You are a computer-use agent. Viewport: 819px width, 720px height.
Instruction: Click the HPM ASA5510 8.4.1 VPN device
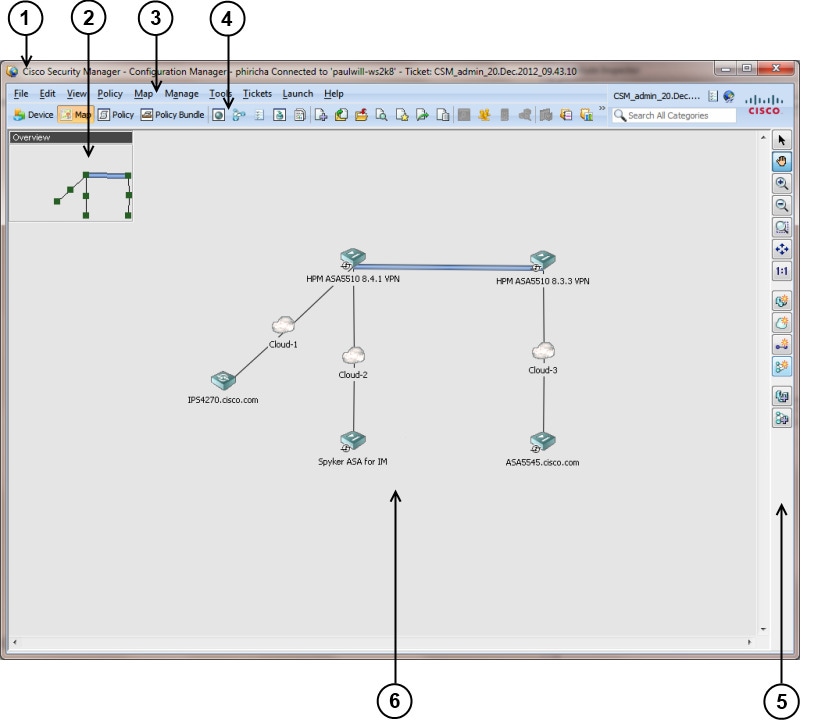click(353, 259)
